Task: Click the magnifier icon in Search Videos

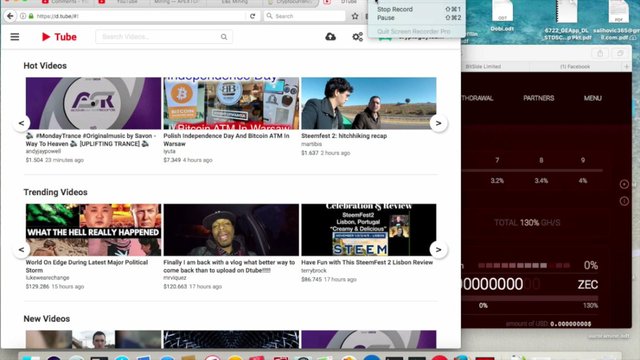Action: tap(224, 37)
